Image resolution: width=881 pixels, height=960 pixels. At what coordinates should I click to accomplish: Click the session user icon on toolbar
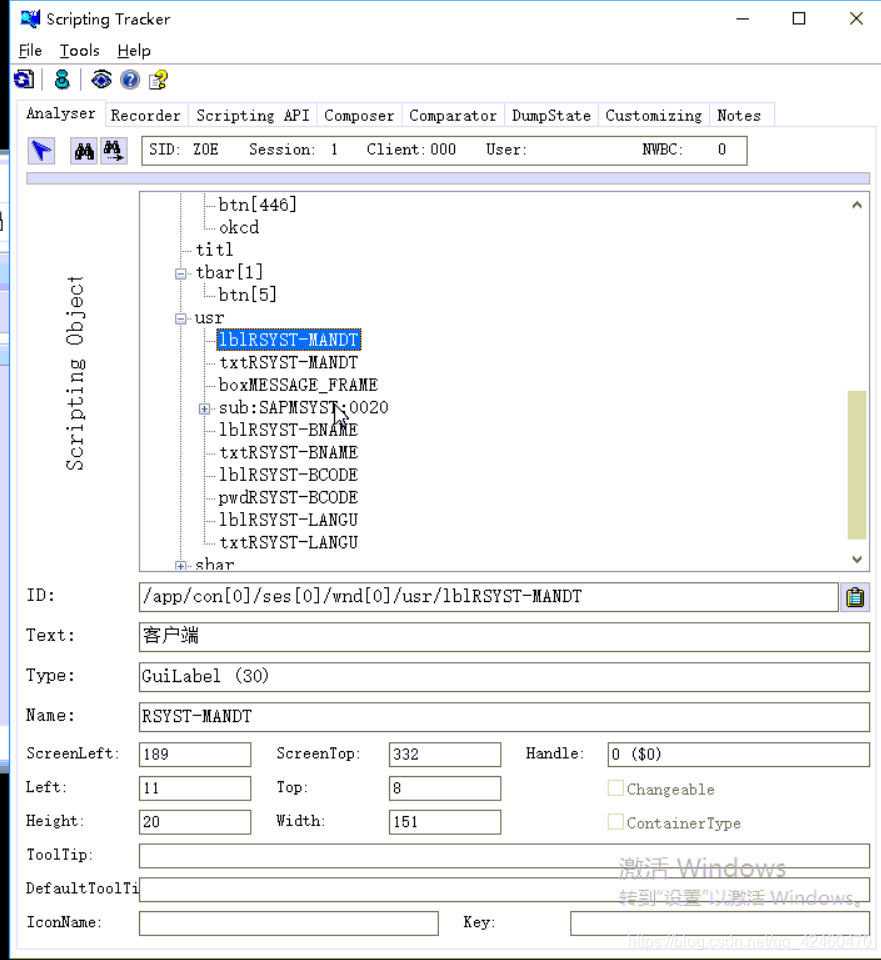61,79
